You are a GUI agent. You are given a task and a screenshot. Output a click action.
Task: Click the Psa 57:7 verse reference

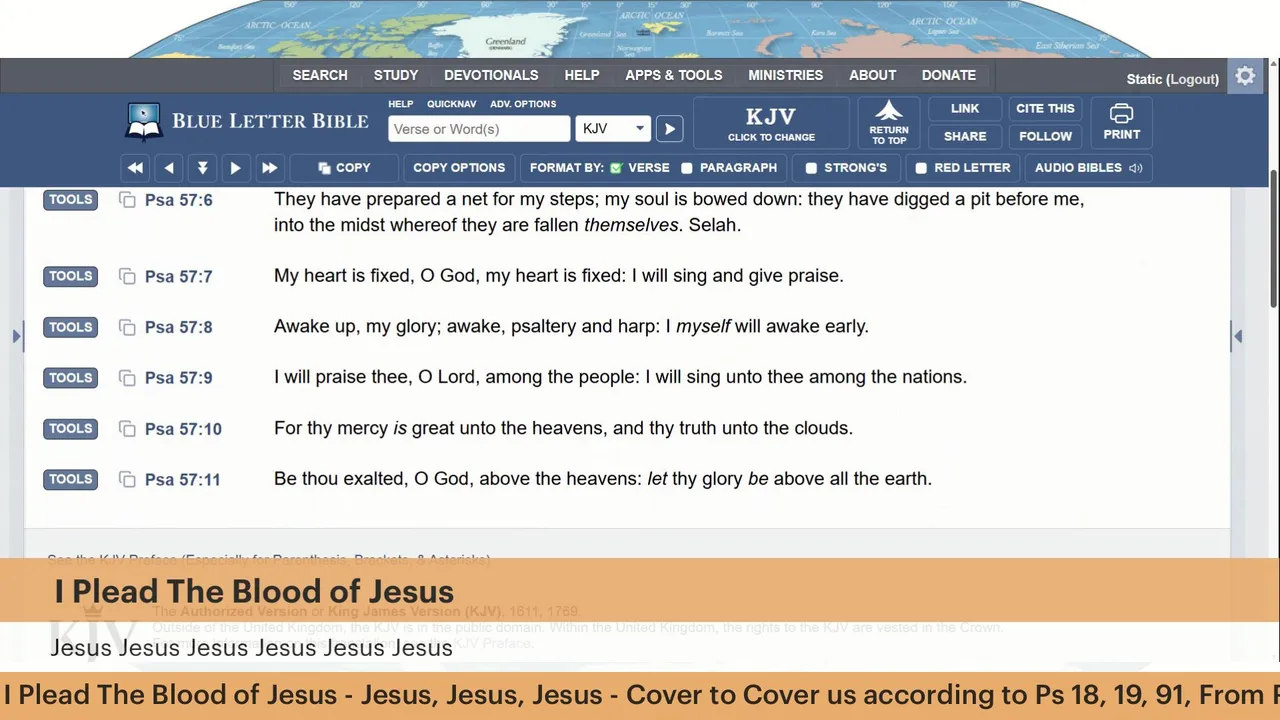pos(179,276)
